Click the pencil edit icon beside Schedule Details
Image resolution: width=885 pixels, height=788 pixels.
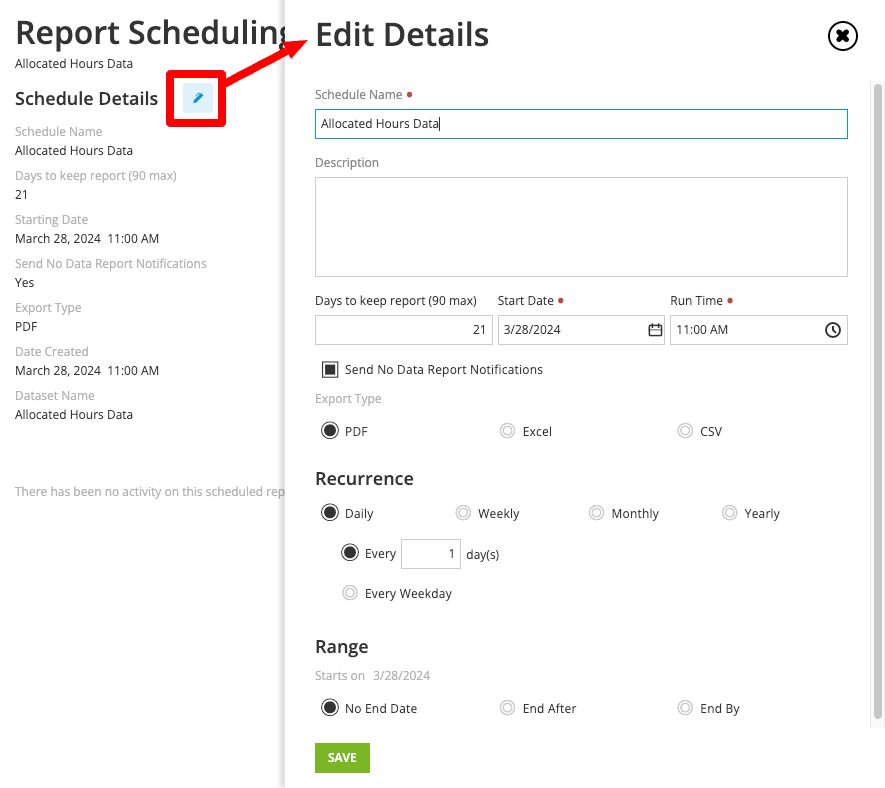[198, 98]
